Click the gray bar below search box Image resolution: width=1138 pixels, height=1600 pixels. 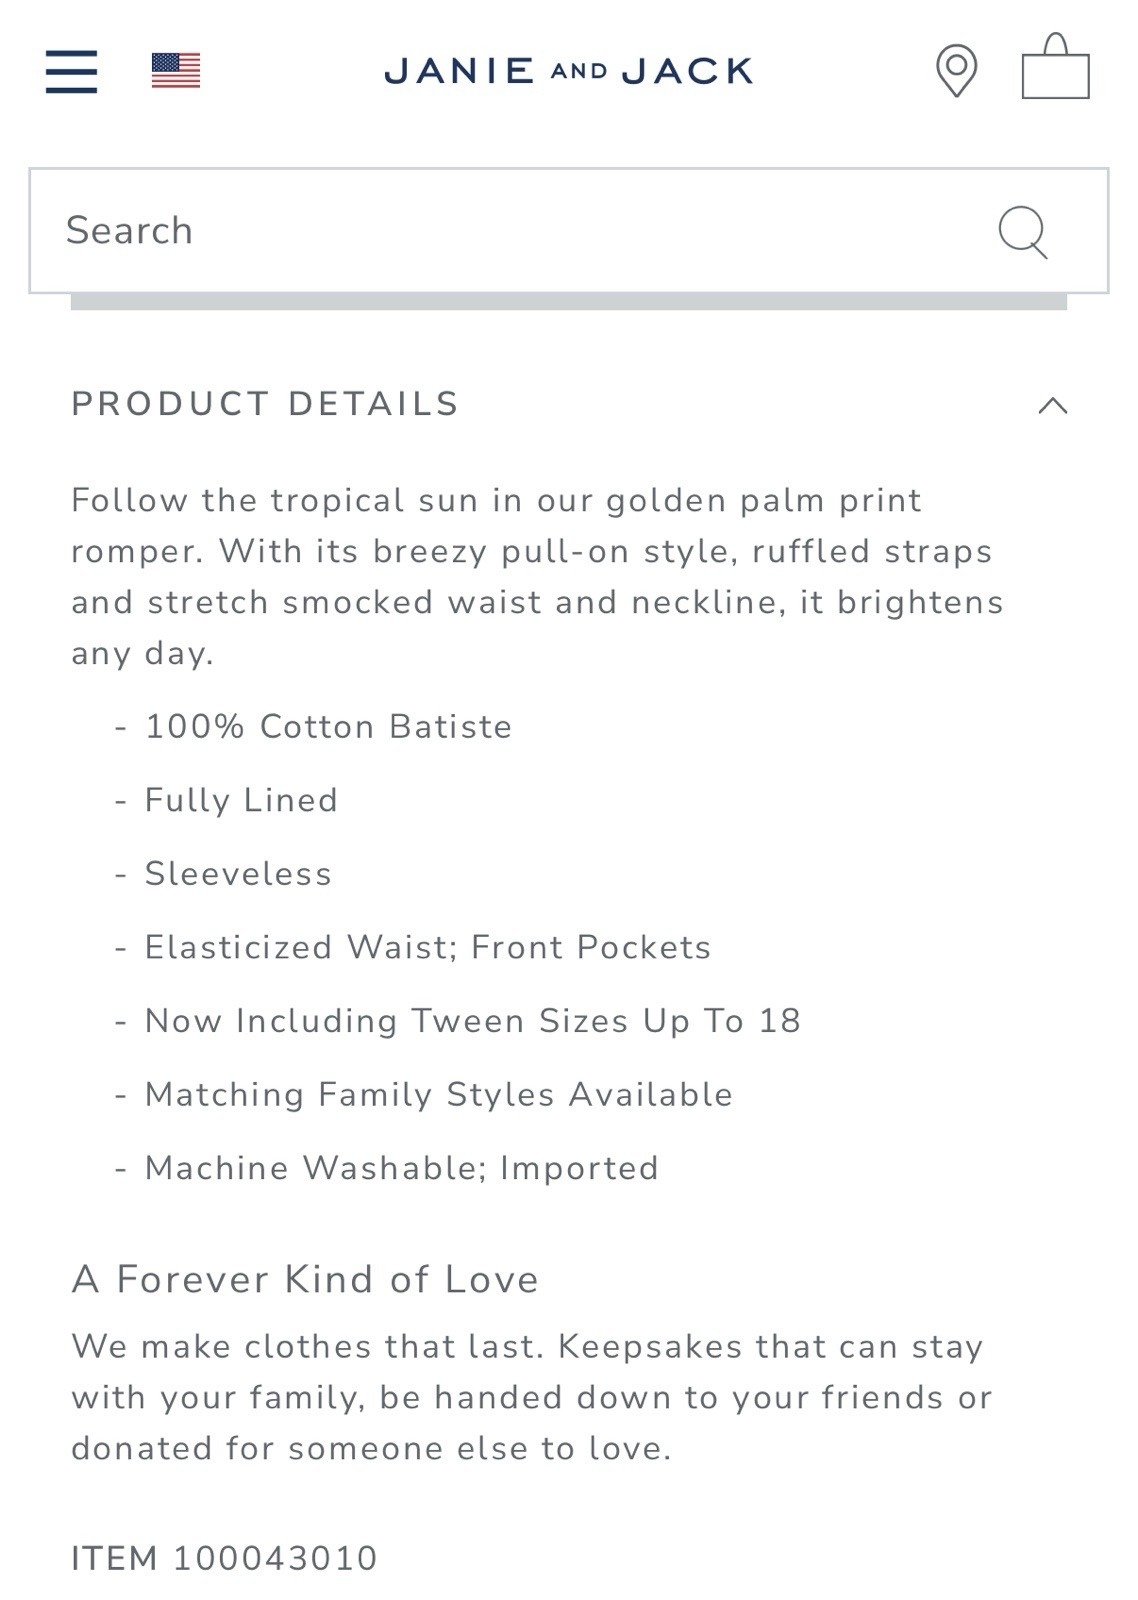pyautogui.click(x=569, y=302)
